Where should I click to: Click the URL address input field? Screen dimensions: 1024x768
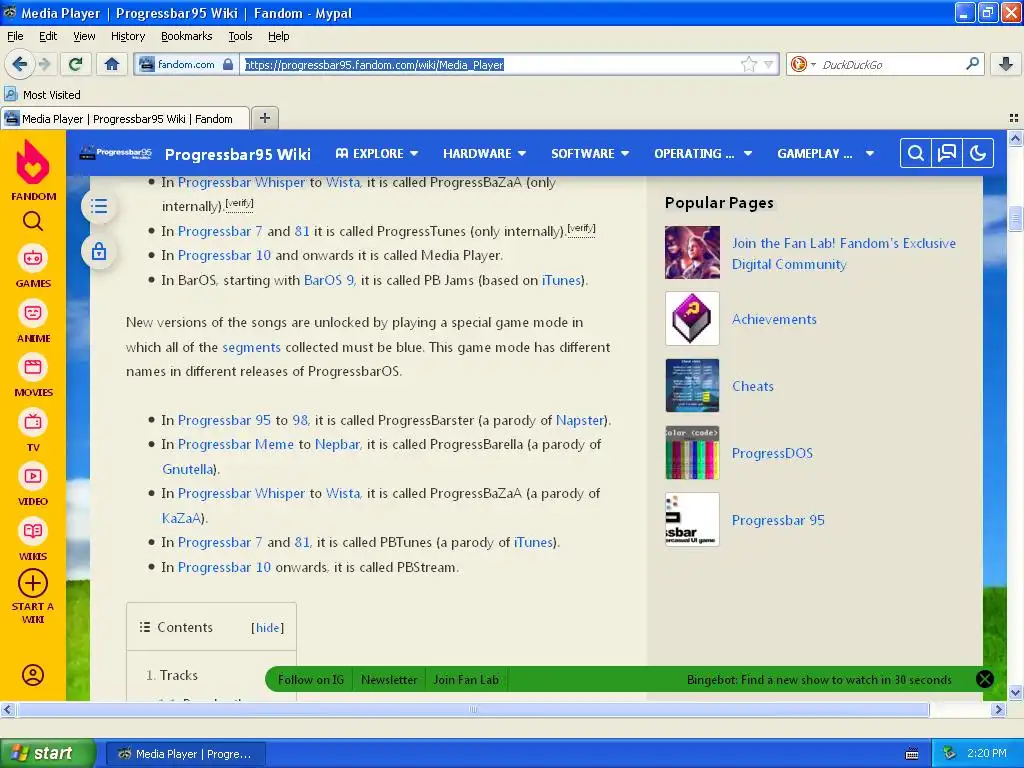pos(490,64)
